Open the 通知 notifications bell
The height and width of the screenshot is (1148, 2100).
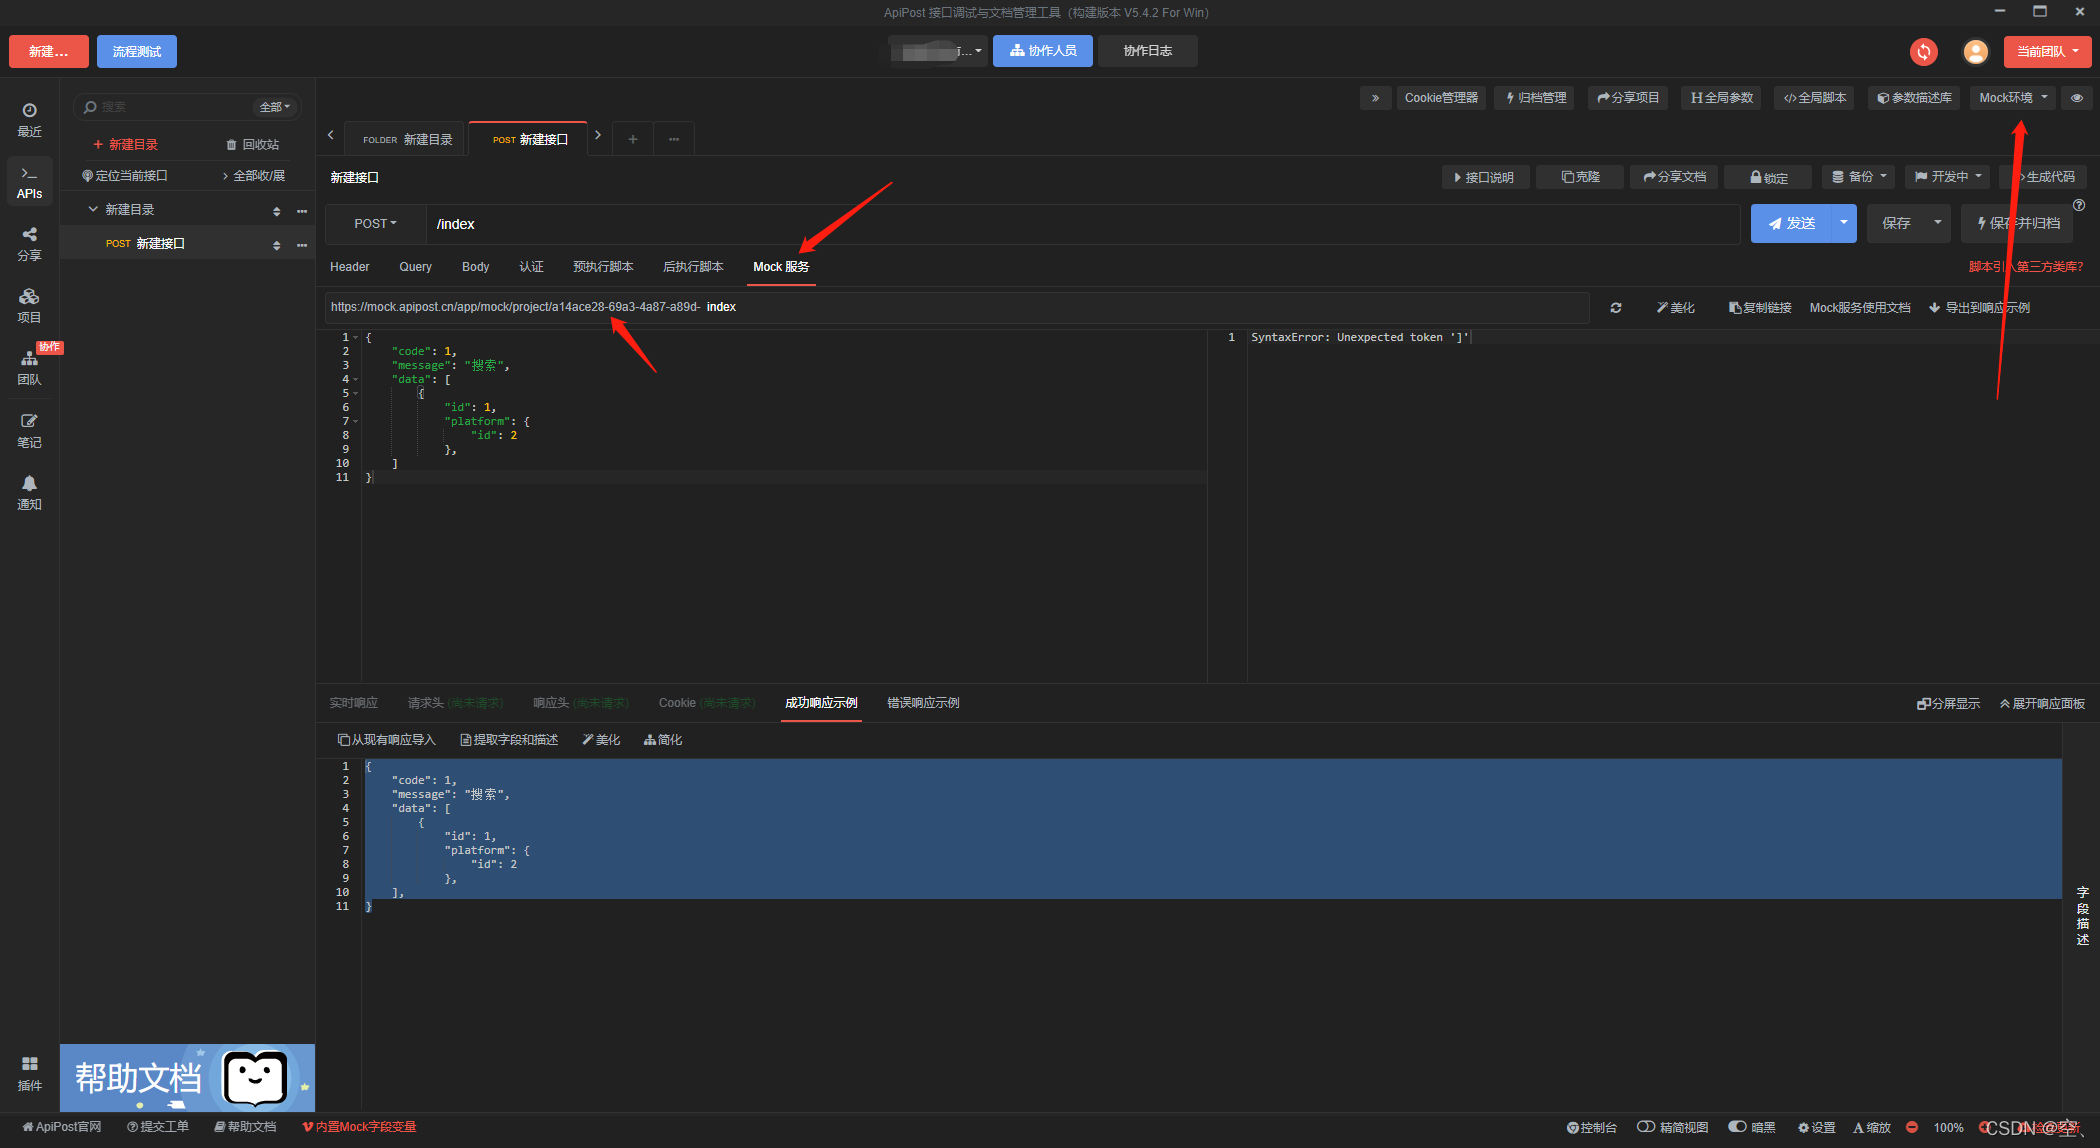pos(29,493)
